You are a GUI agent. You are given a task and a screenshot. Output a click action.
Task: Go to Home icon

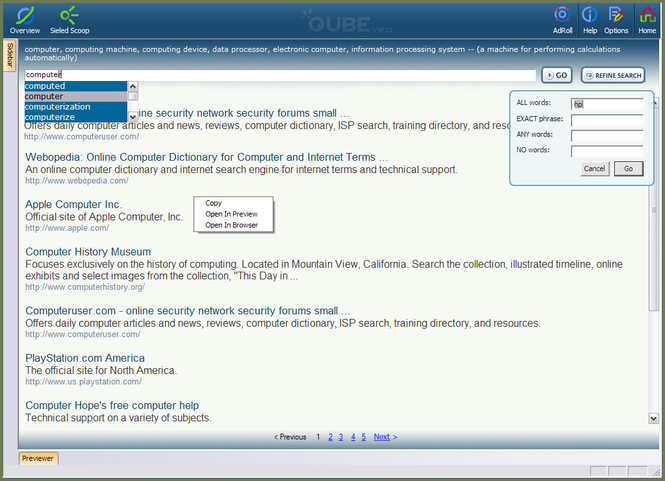(647, 15)
